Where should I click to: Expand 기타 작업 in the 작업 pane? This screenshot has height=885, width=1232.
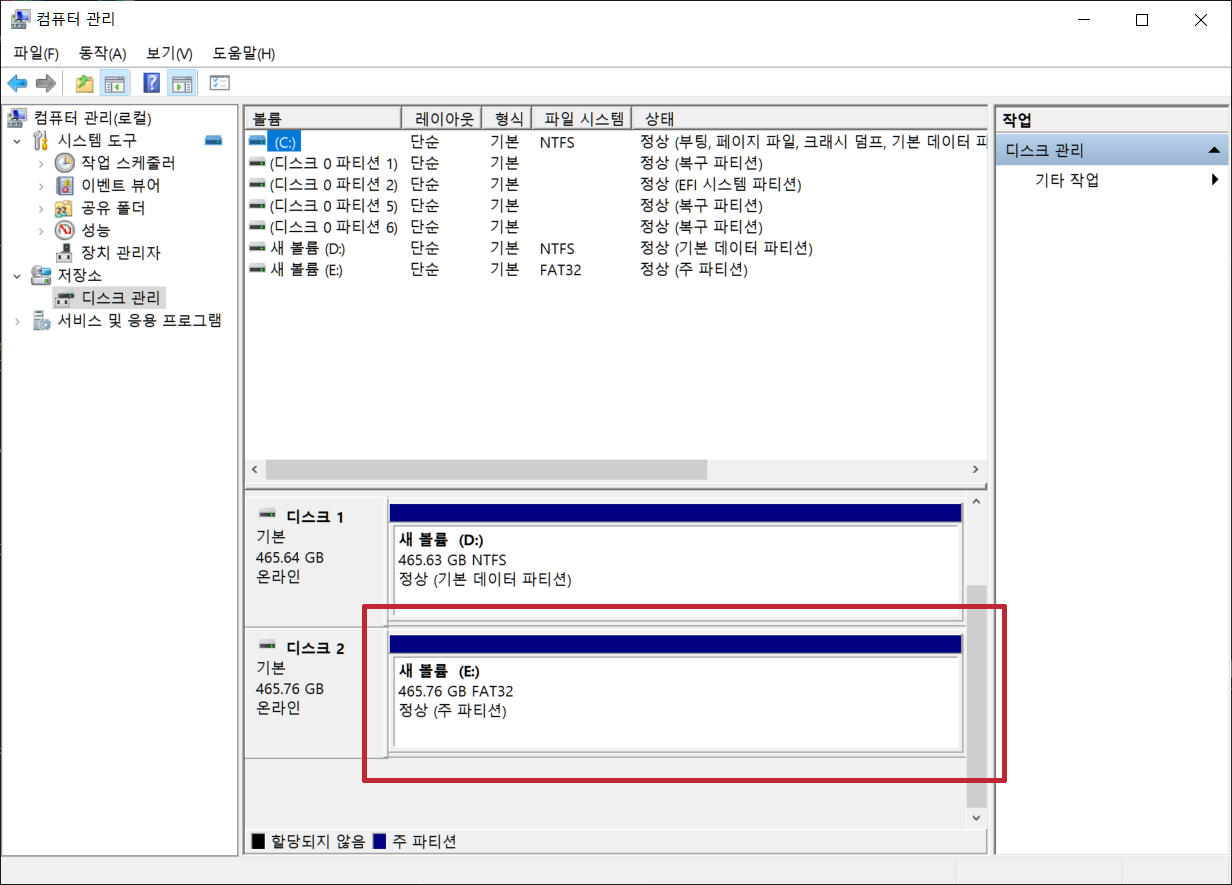point(1216,180)
